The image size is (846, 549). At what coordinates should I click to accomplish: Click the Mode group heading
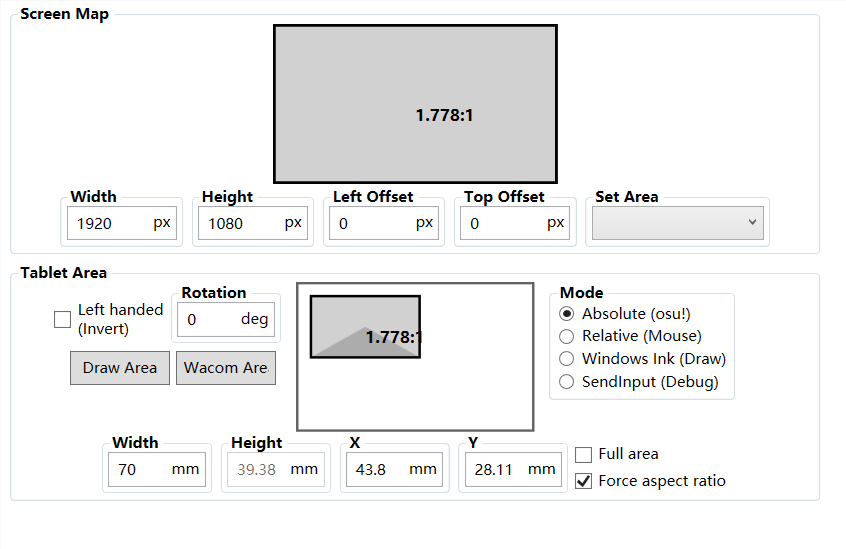581,292
